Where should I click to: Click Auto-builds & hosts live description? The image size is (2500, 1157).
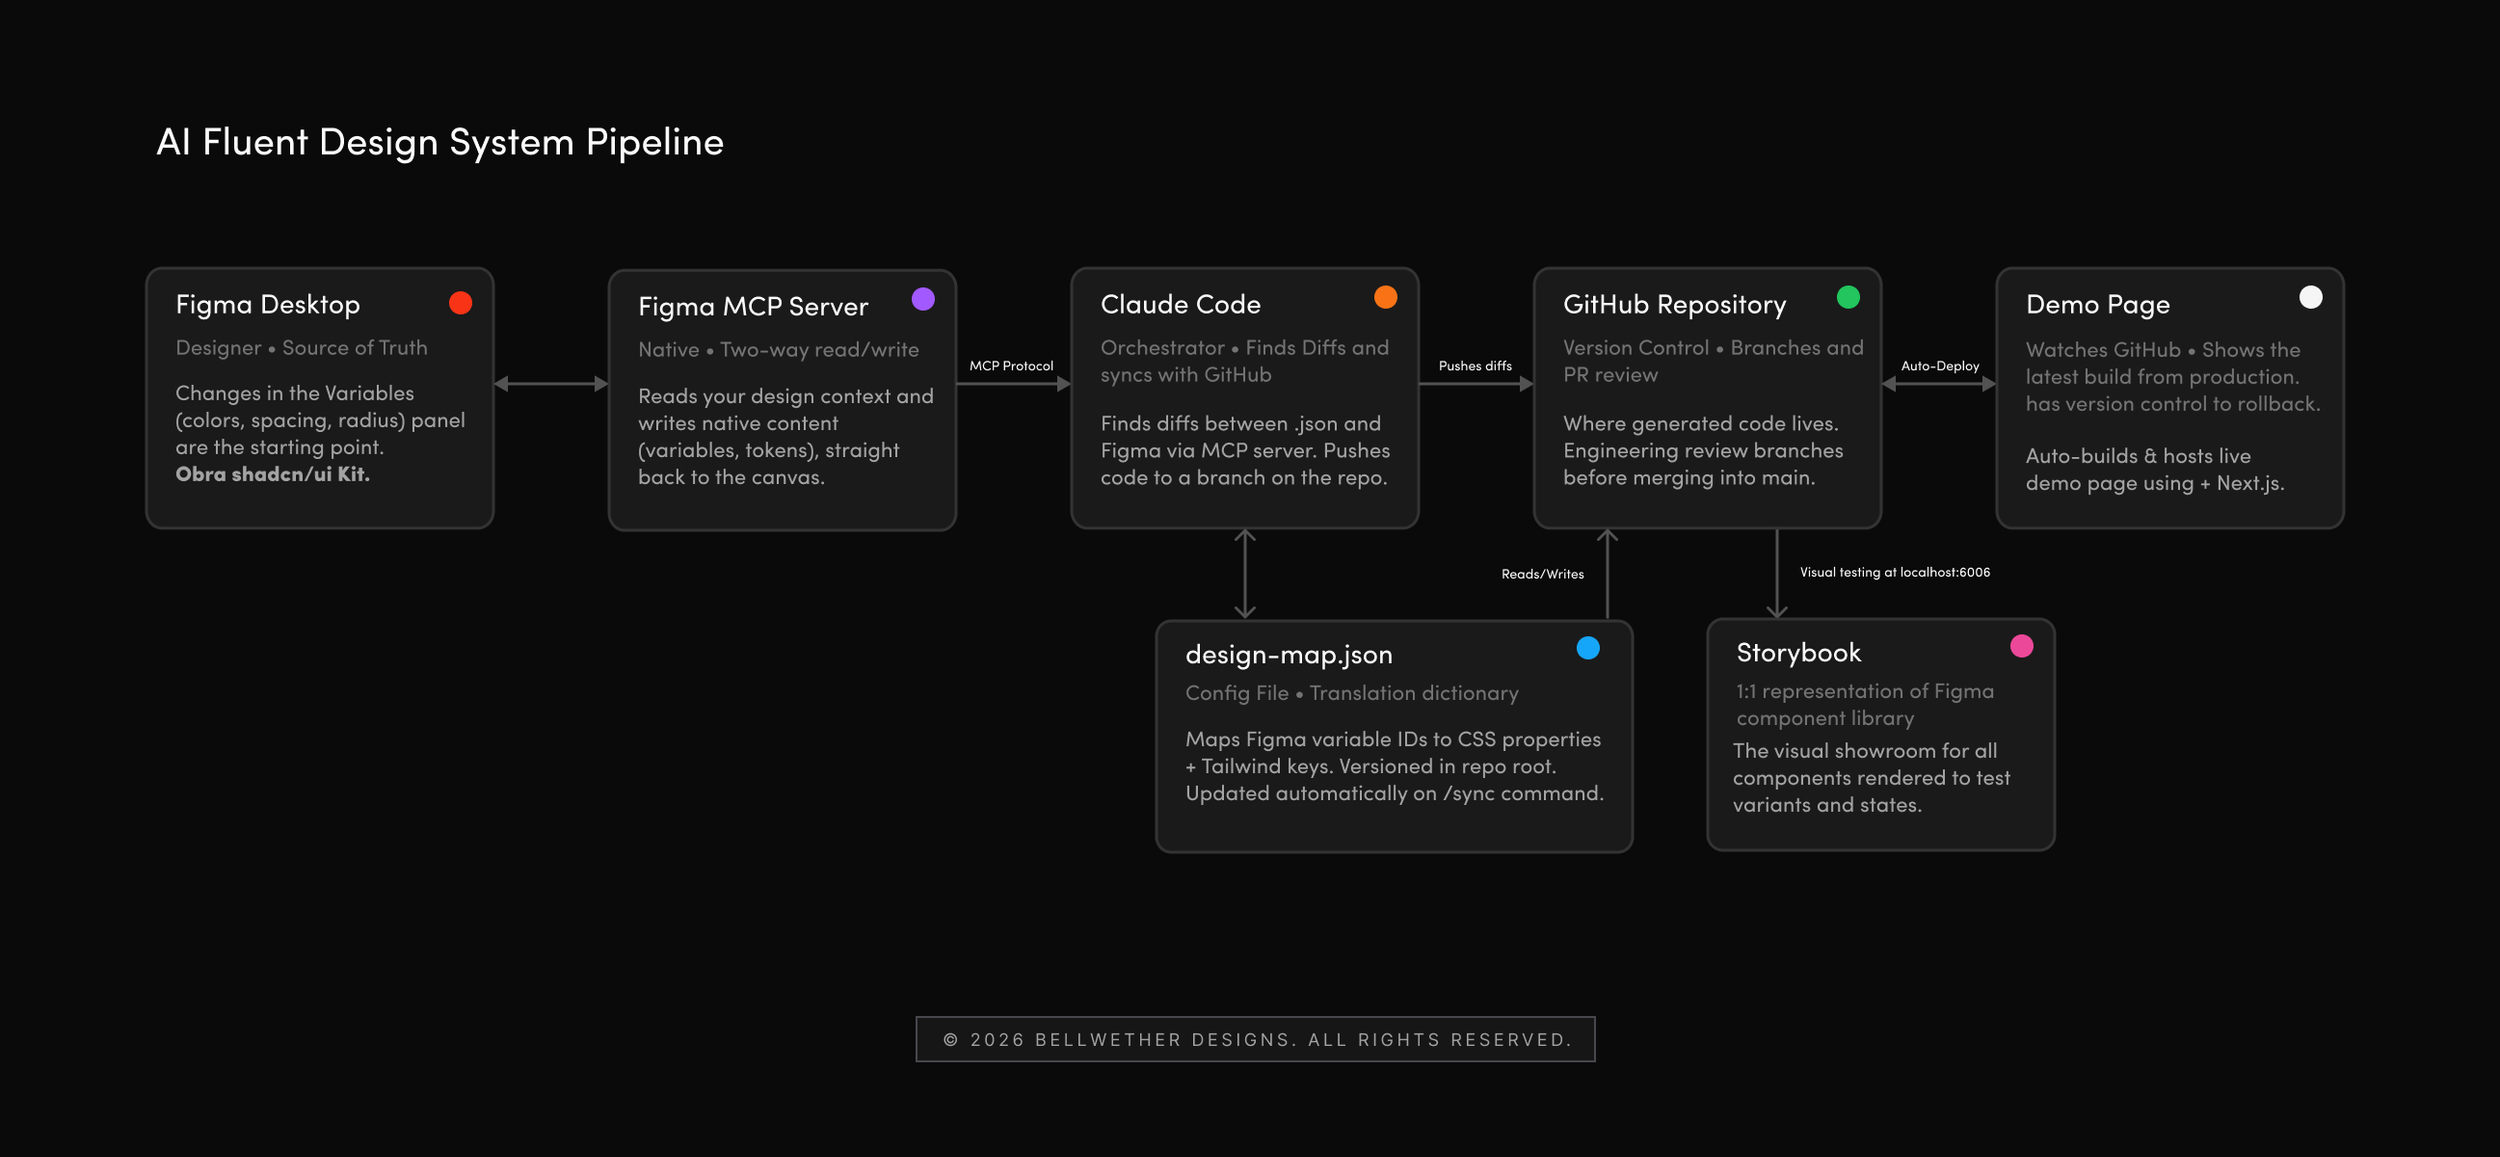click(x=2155, y=470)
